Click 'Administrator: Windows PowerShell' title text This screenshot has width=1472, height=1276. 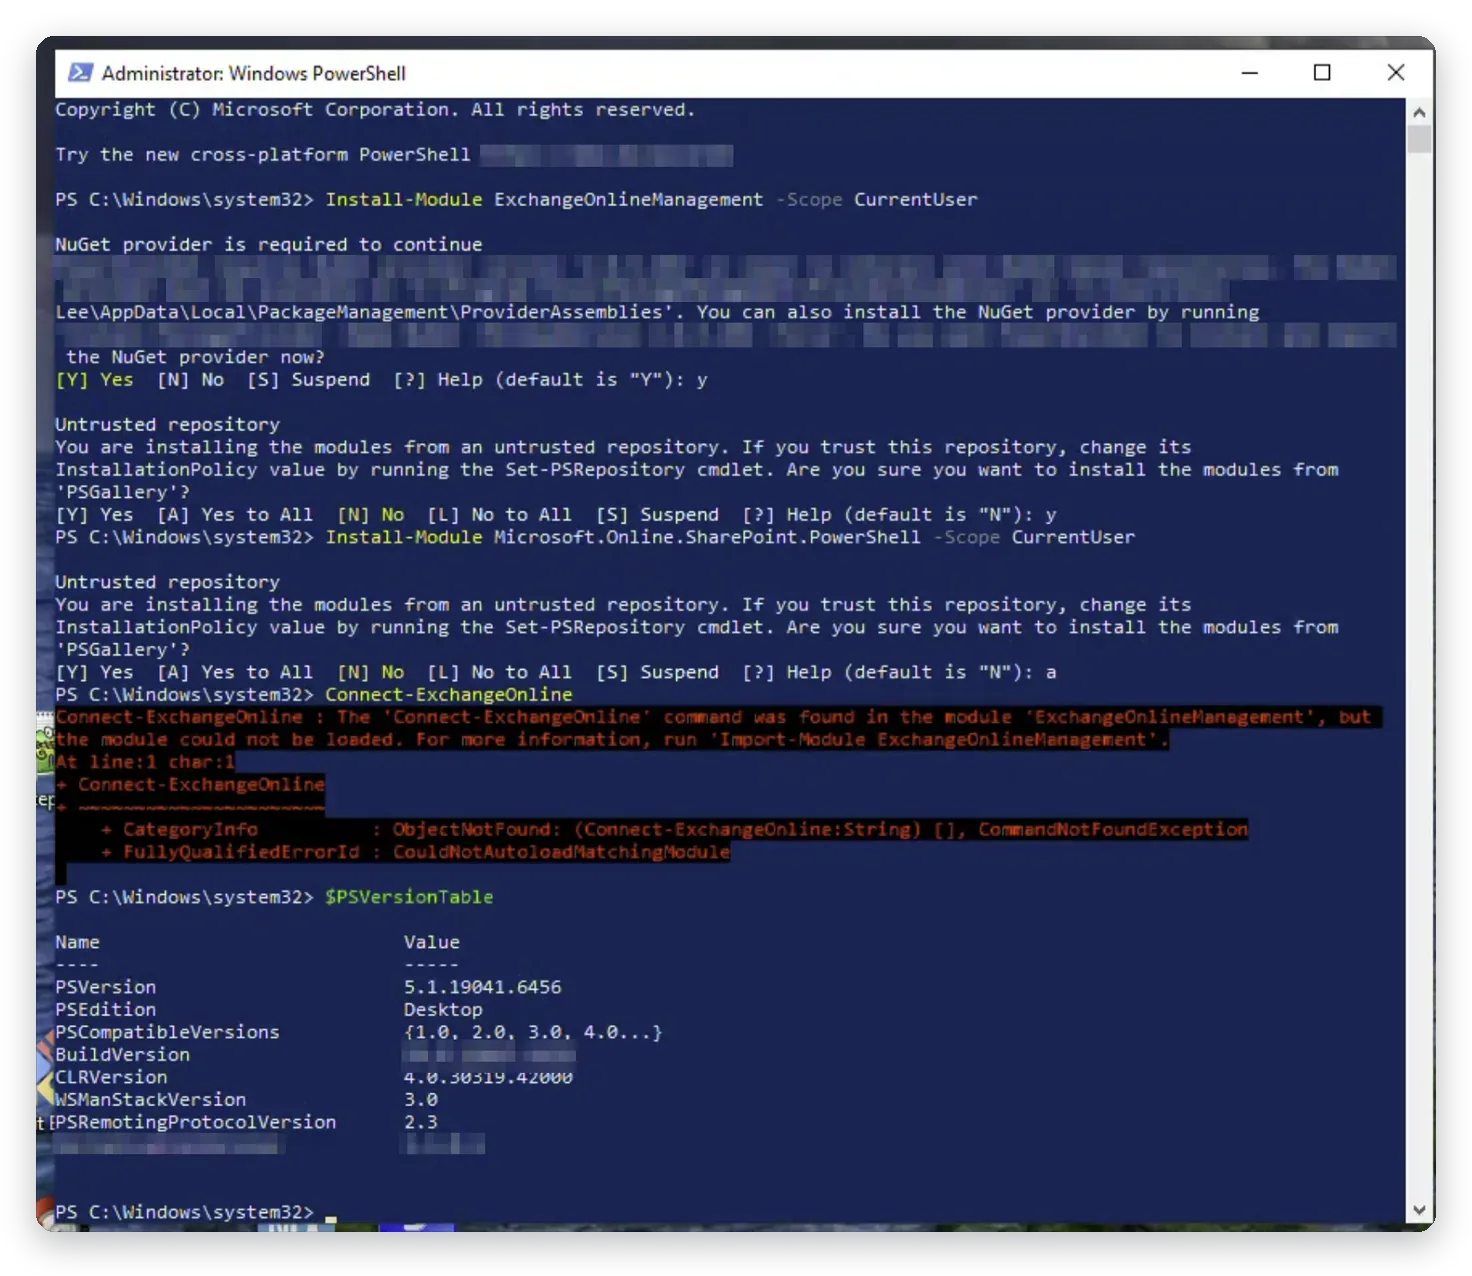[254, 73]
